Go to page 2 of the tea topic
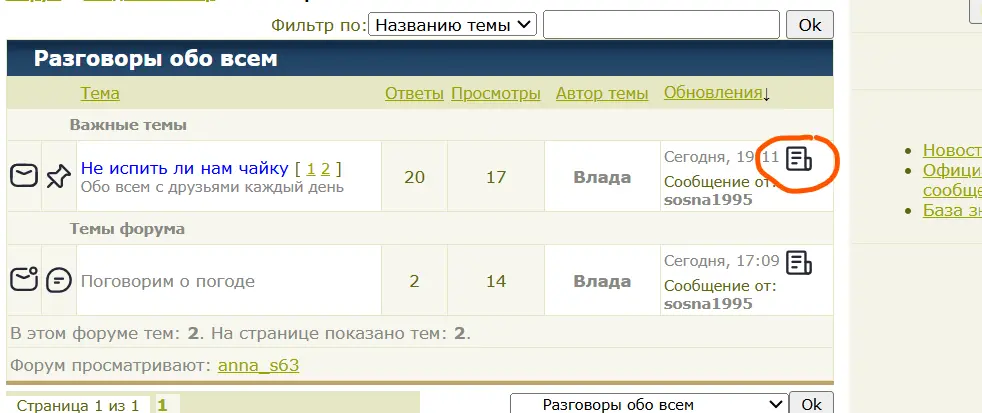Screen dimensions: 982x413 pos(326,168)
